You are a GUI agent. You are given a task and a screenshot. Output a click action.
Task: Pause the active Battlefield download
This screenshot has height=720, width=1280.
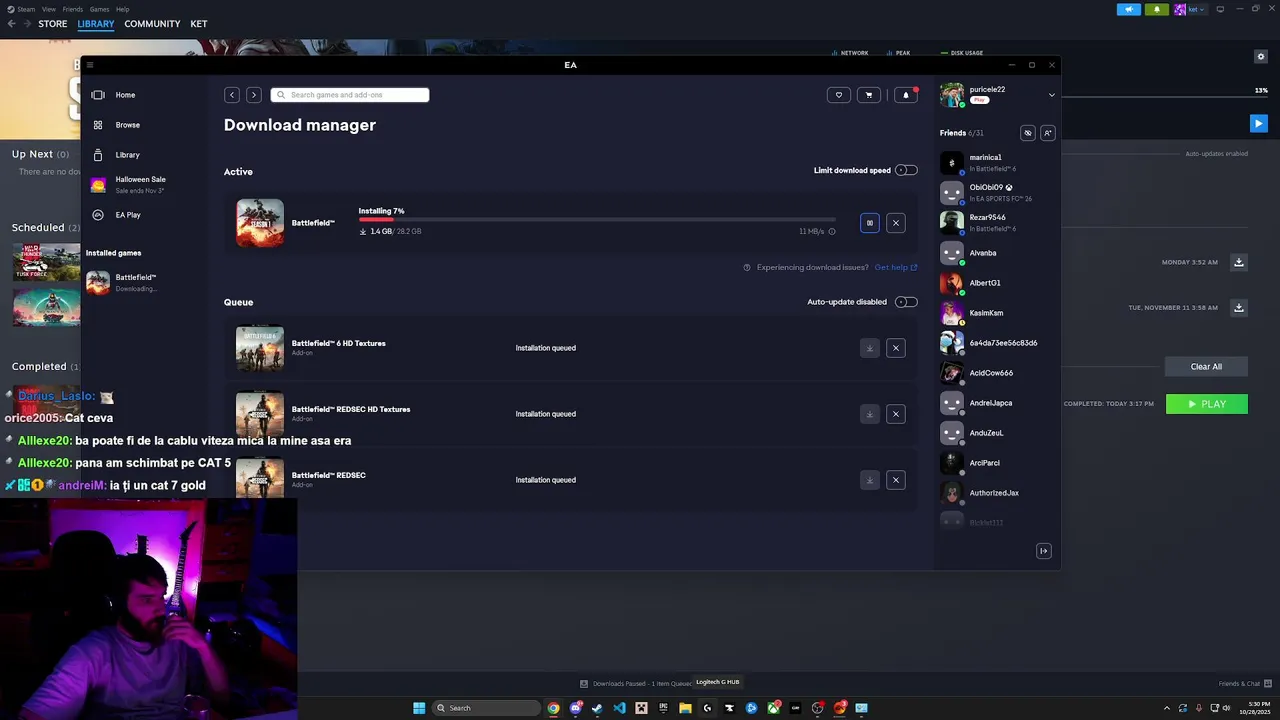(870, 223)
